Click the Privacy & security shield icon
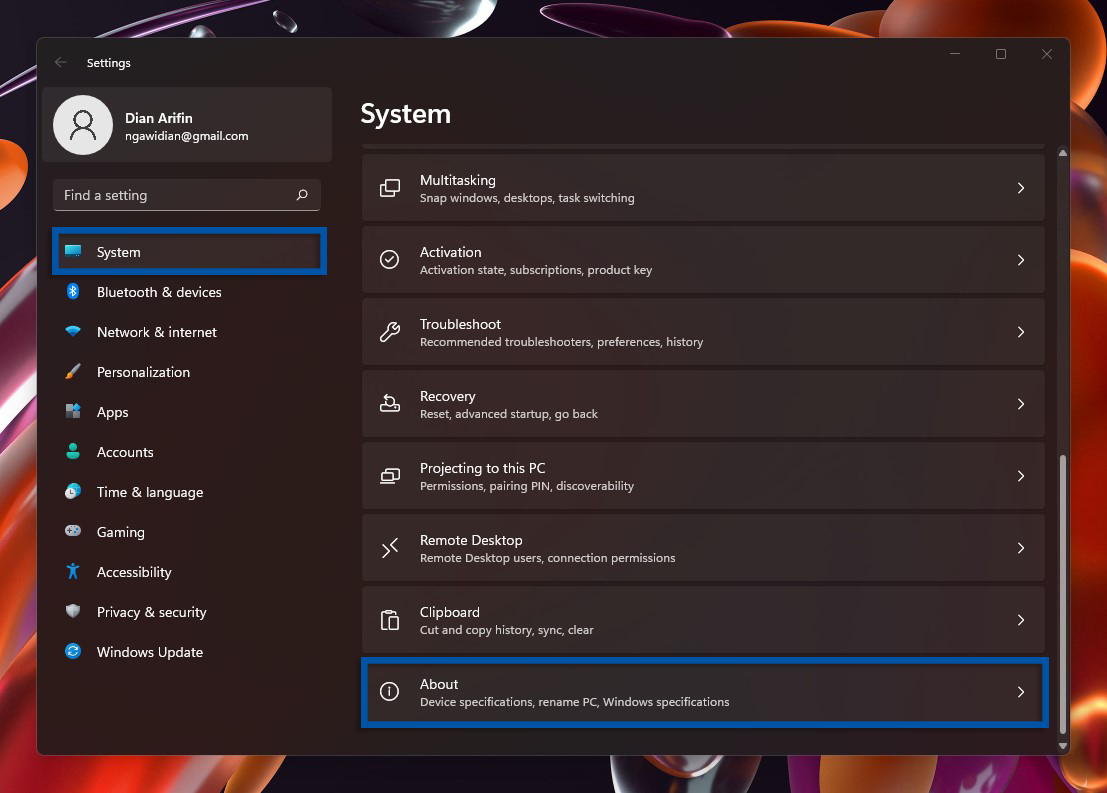This screenshot has height=793, width=1107. click(73, 611)
